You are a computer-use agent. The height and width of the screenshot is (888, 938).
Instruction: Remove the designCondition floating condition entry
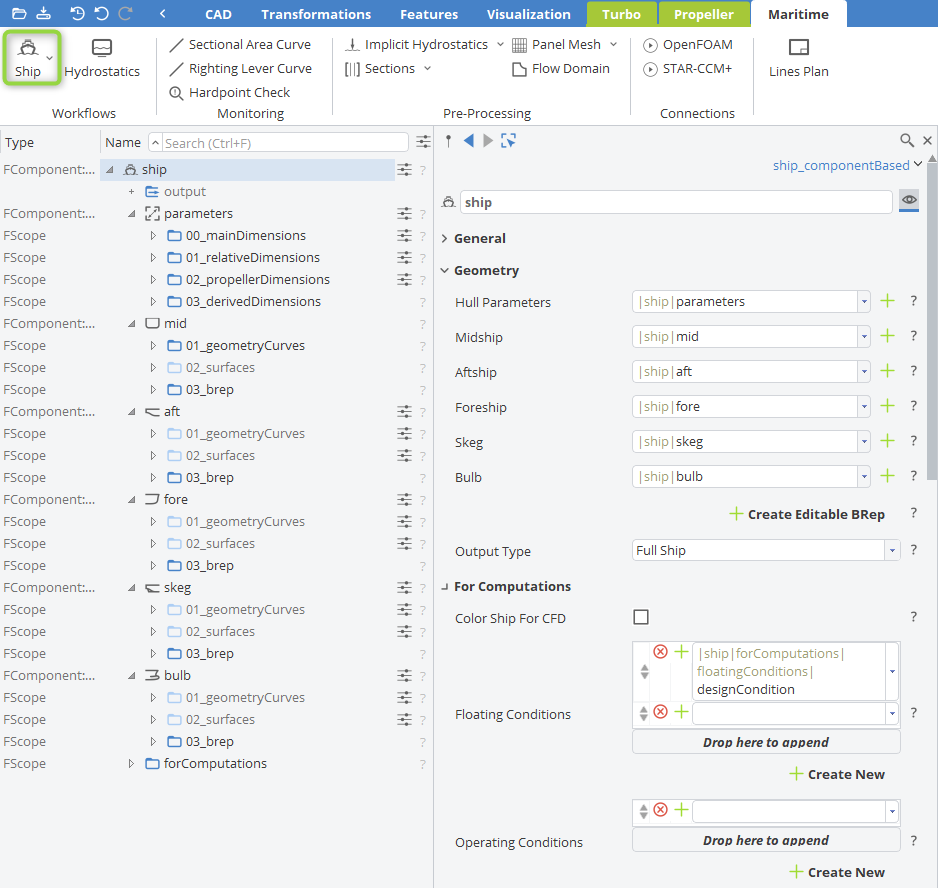point(660,652)
